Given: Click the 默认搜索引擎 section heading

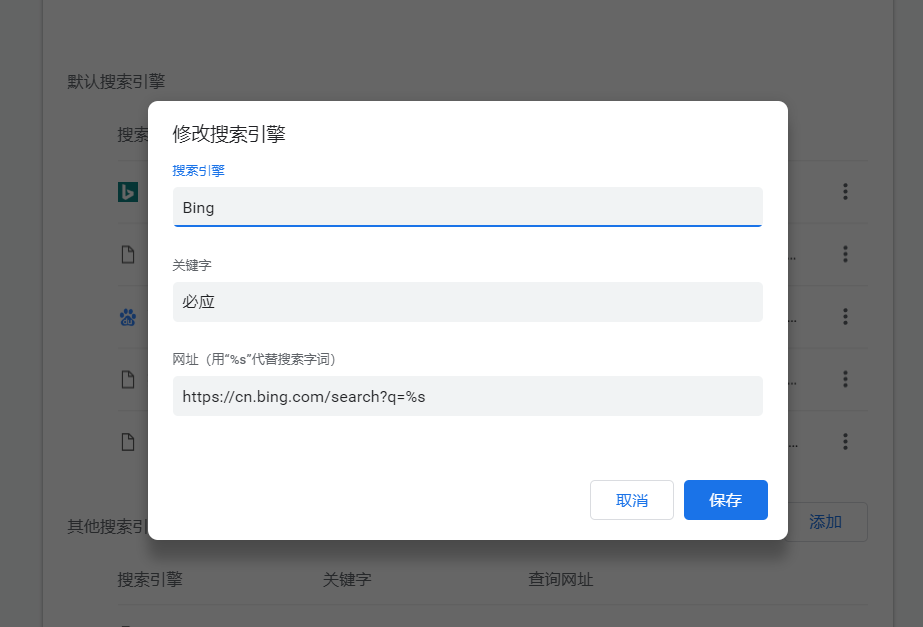Looking at the screenshot, I should point(116,81).
